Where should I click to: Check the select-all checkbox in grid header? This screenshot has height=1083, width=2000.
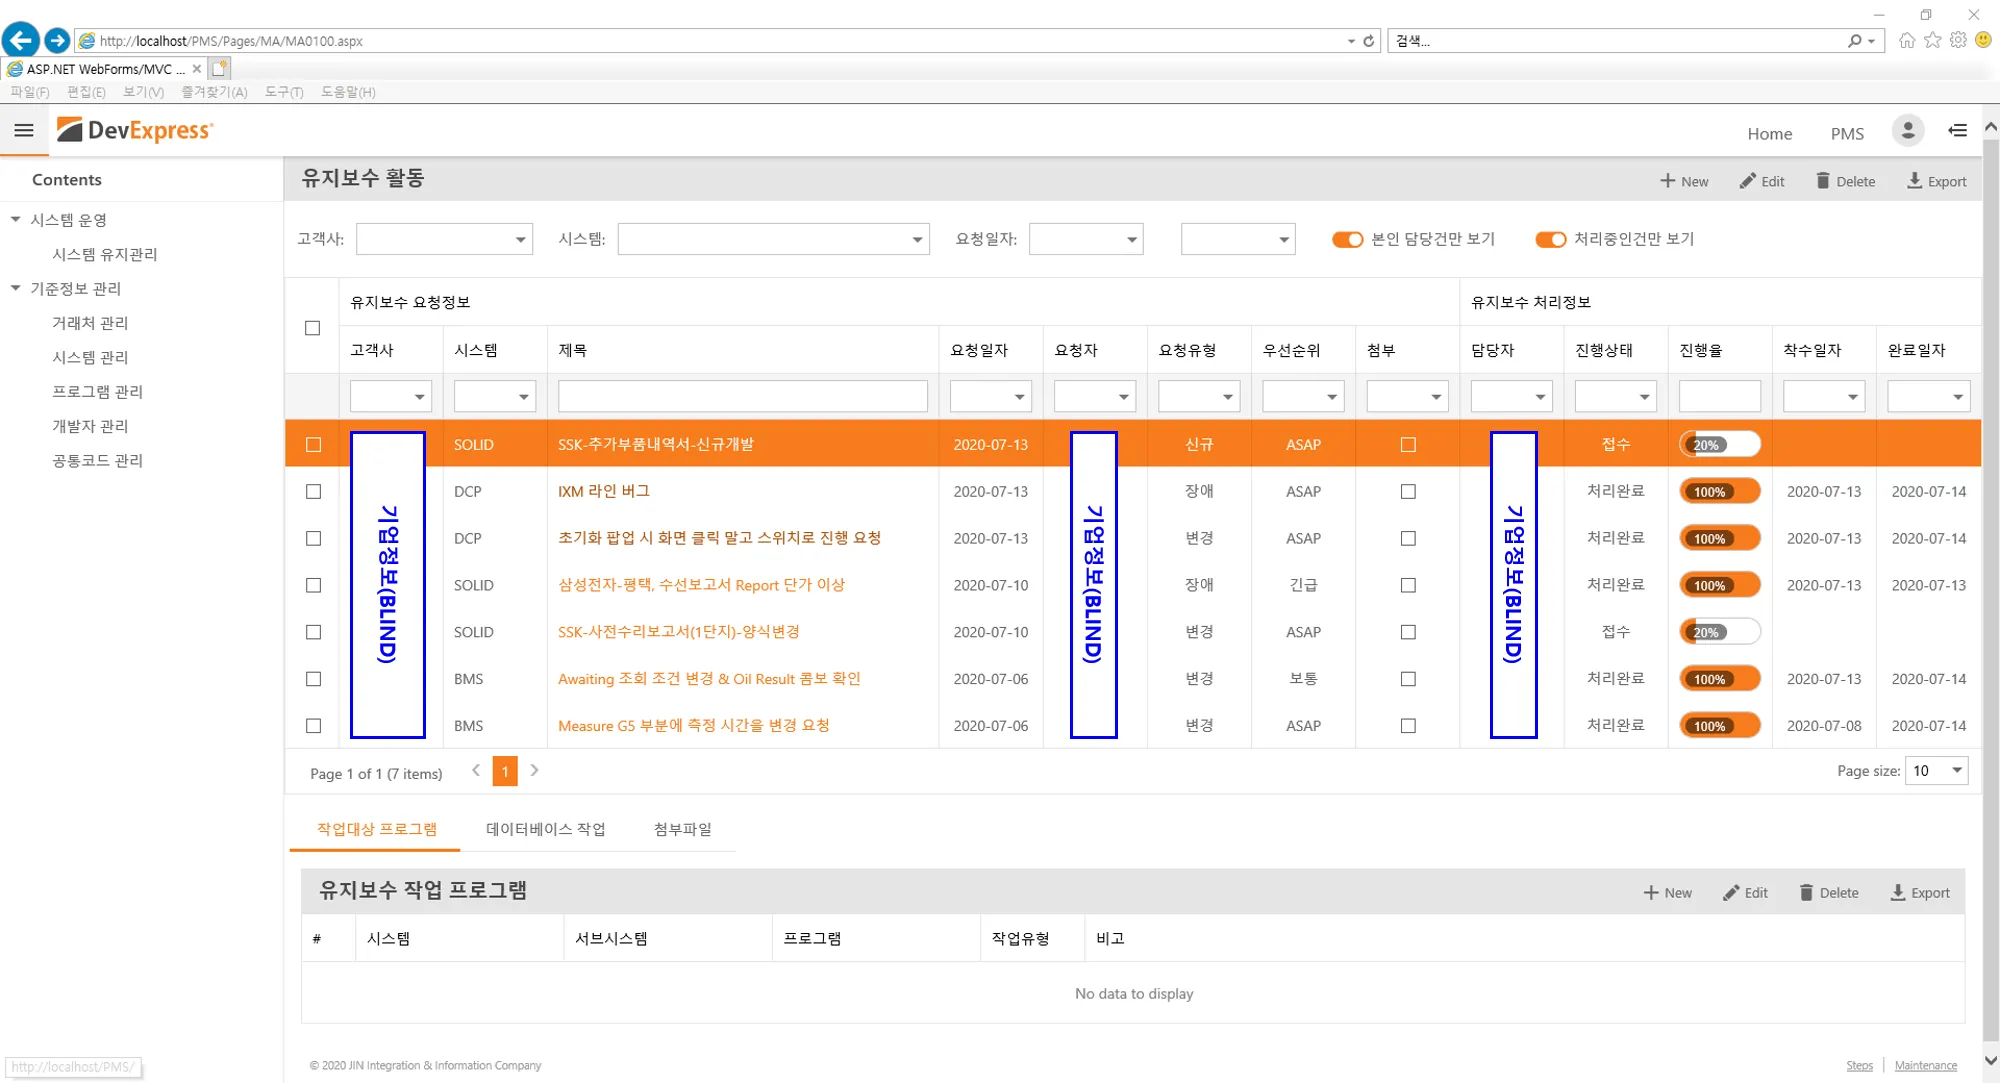click(312, 327)
